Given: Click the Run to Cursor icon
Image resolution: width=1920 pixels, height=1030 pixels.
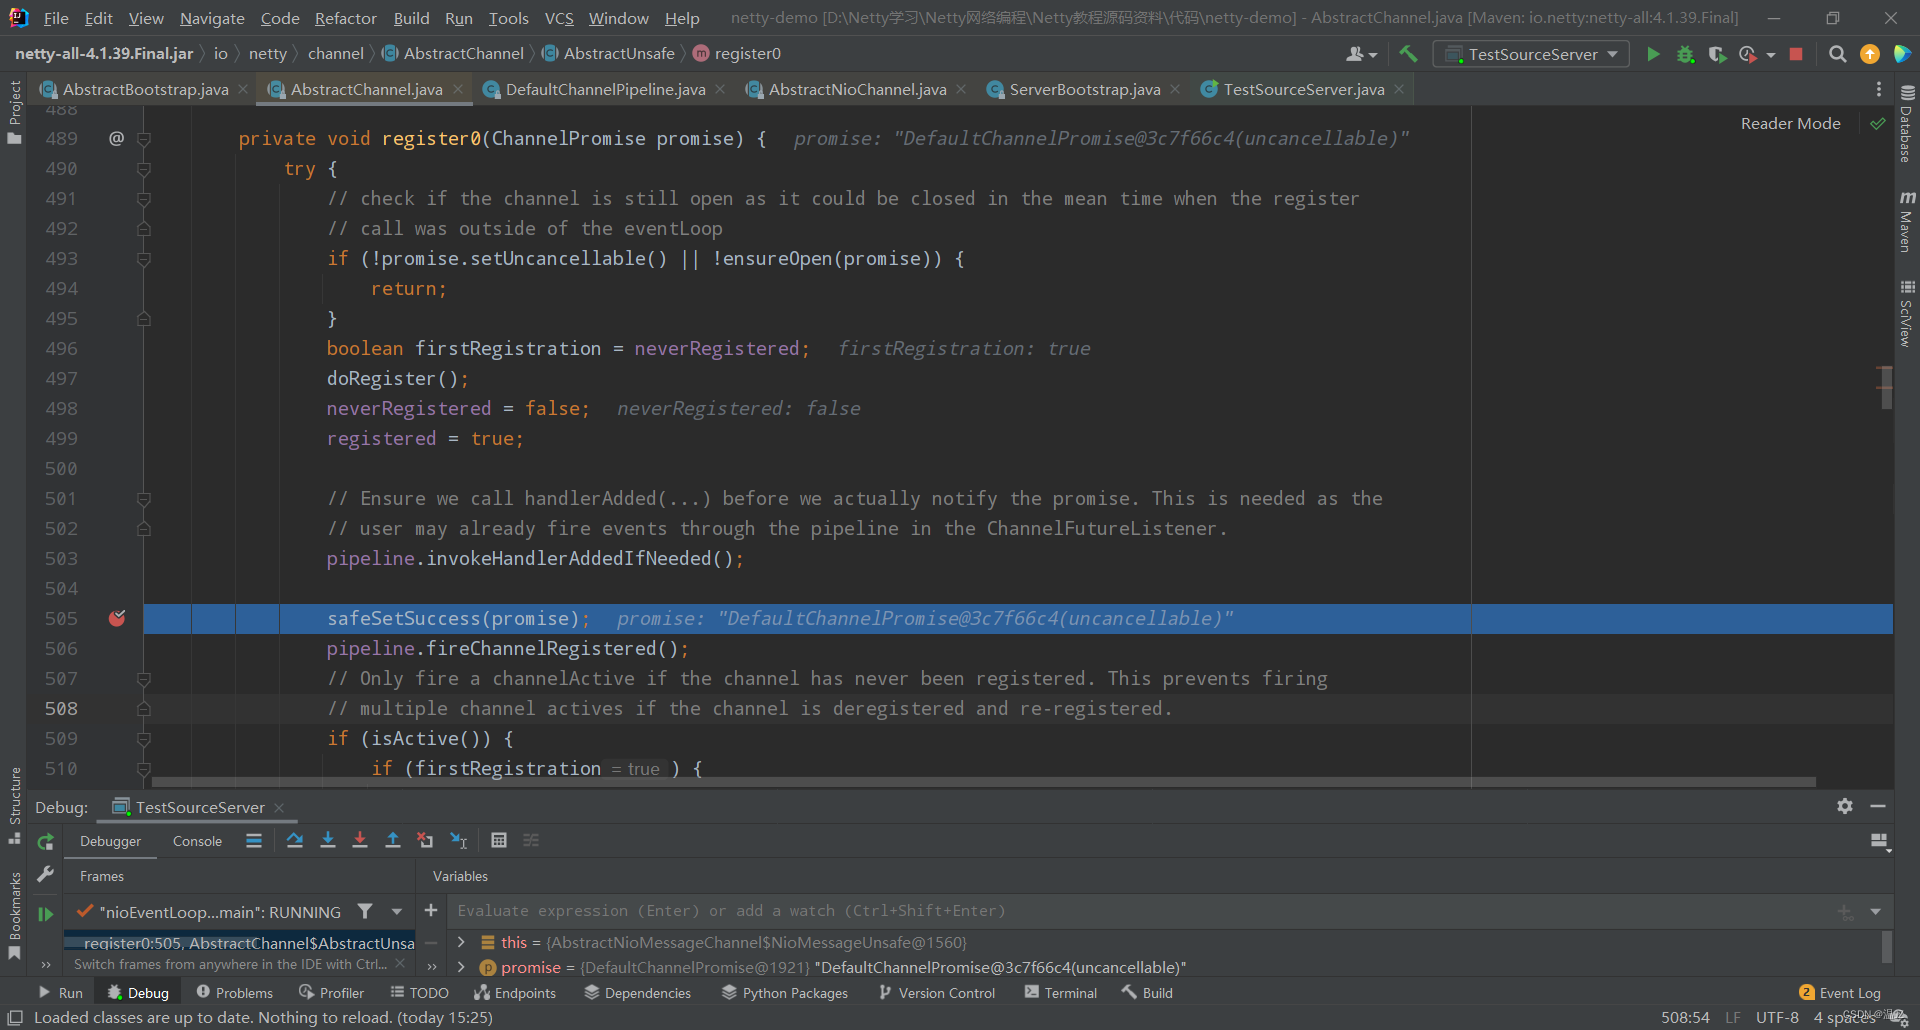Looking at the screenshot, I should (459, 840).
